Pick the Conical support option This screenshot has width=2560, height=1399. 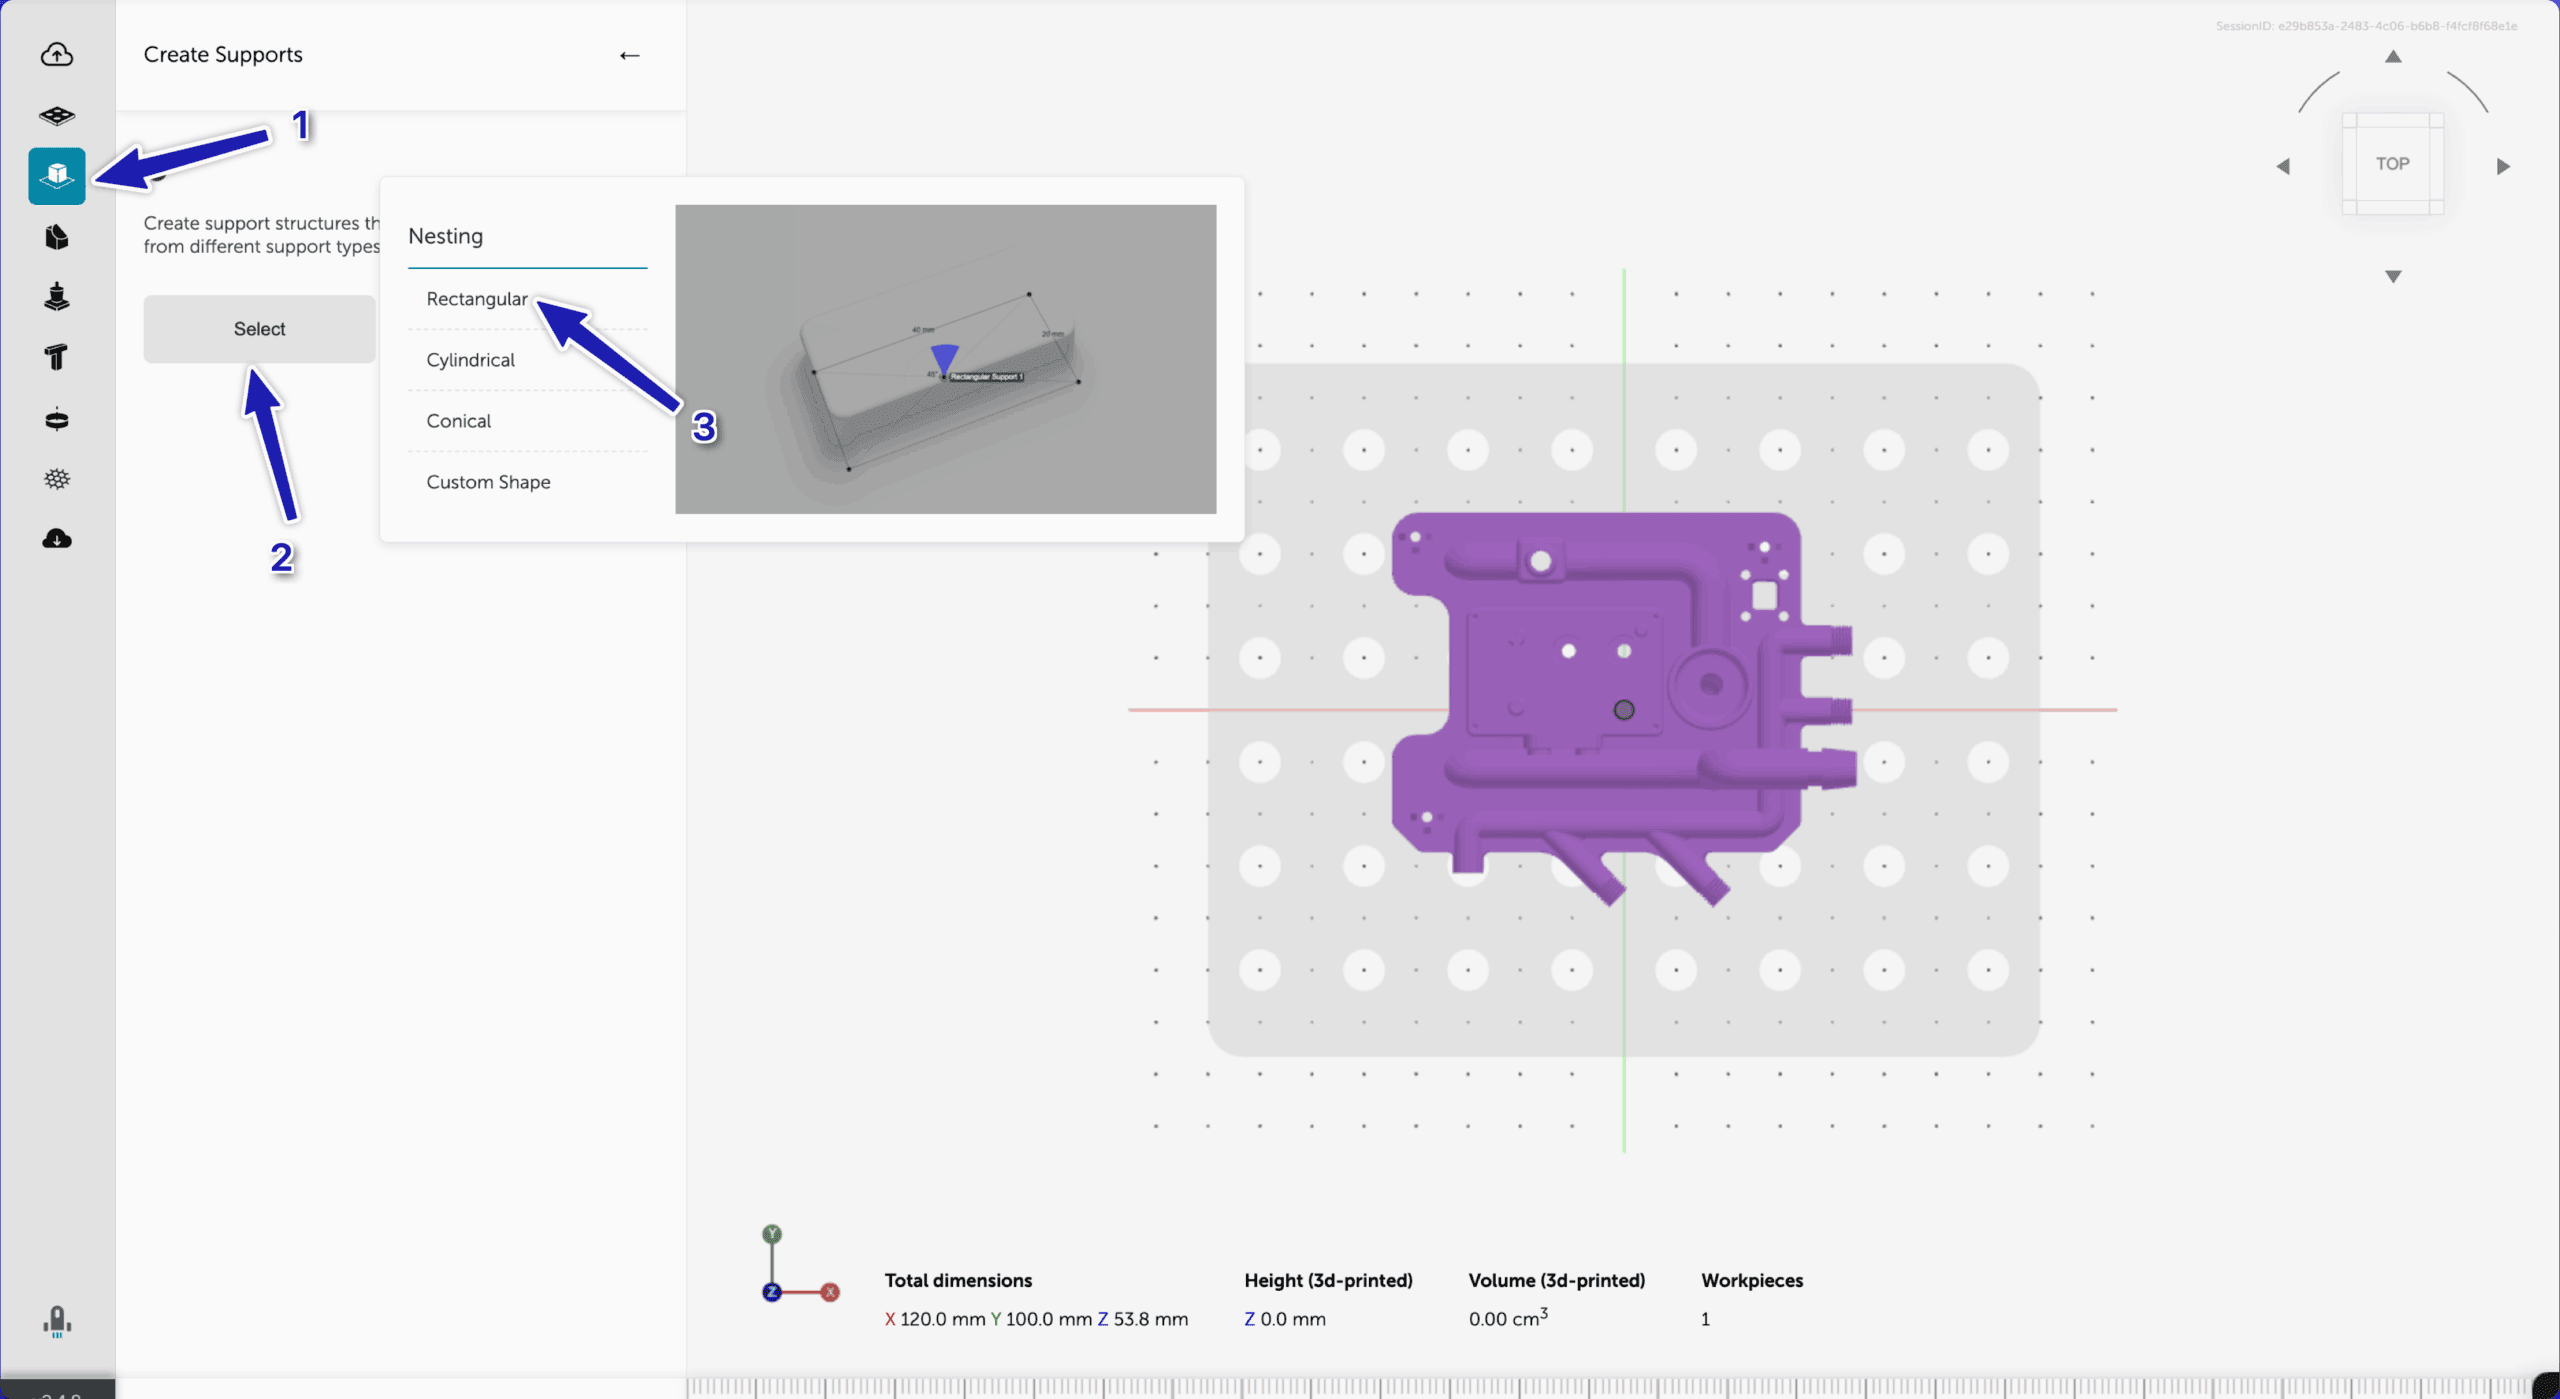[x=458, y=421]
